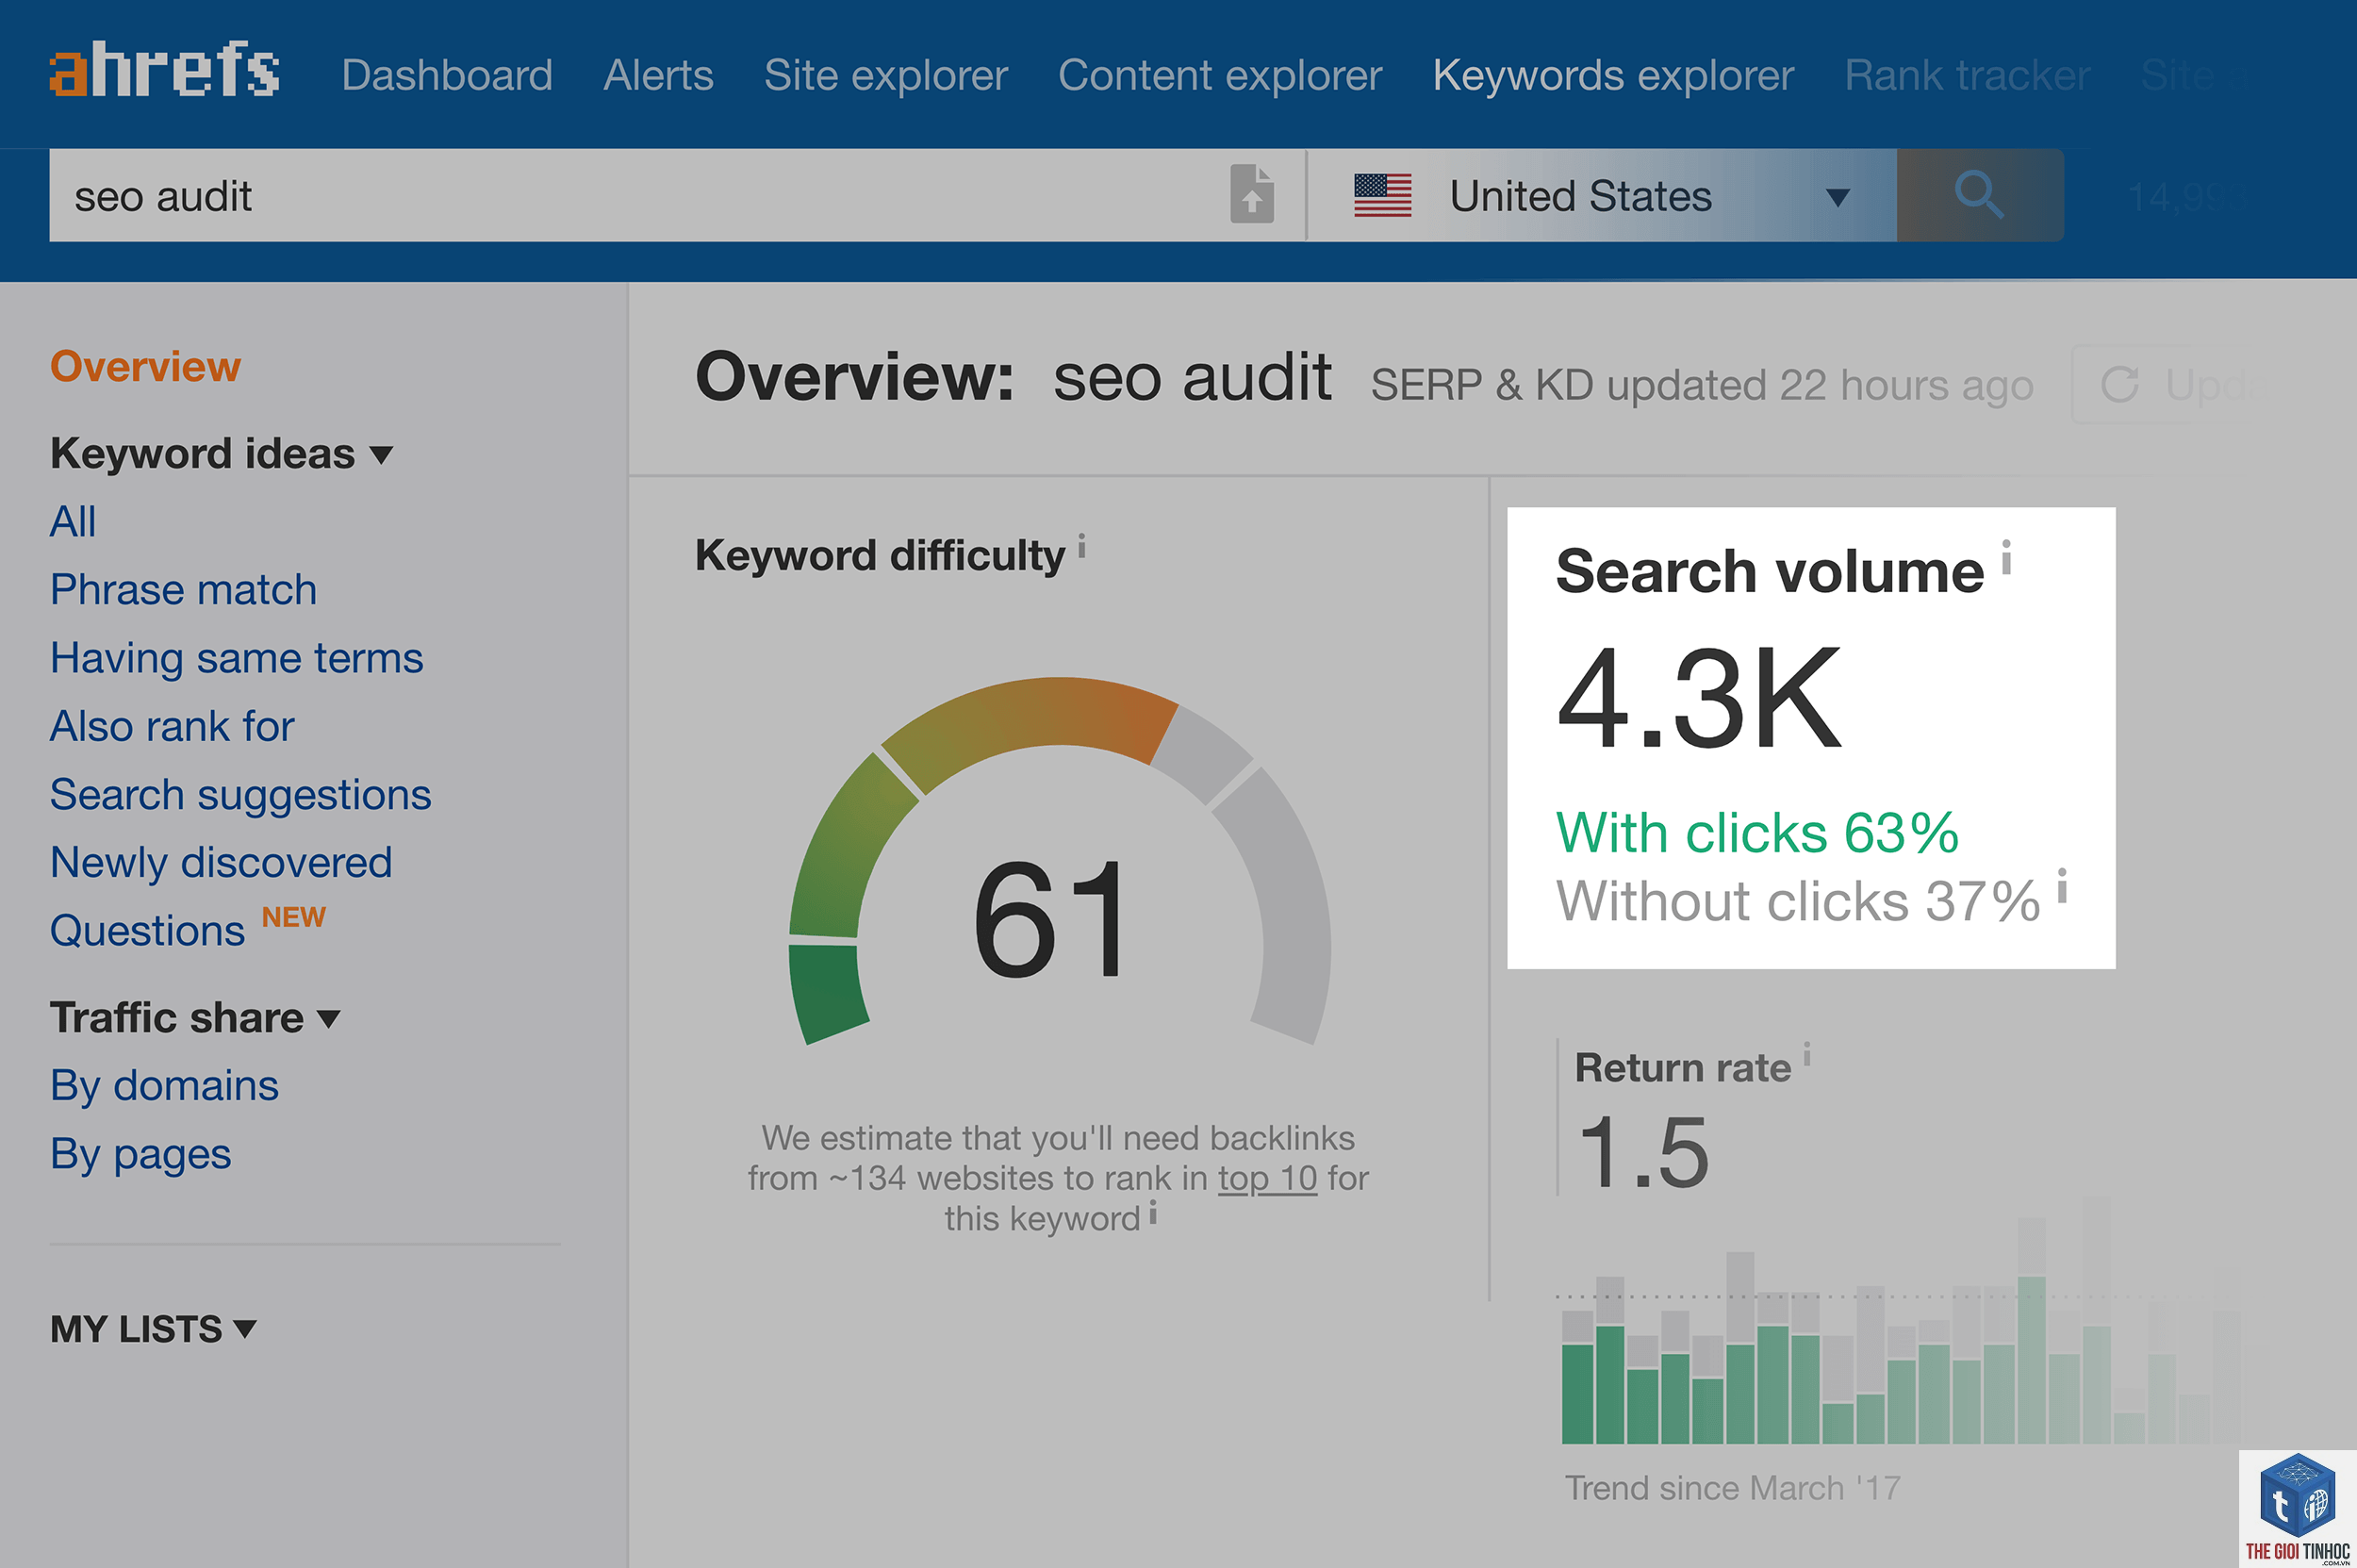Click the magnifier search button
Screen dimensions: 2357x1568
tap(1979, 195)
